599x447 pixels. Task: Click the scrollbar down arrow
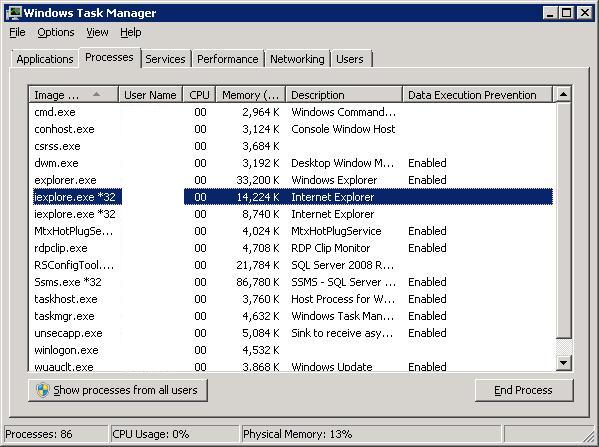tap(563, 363)
